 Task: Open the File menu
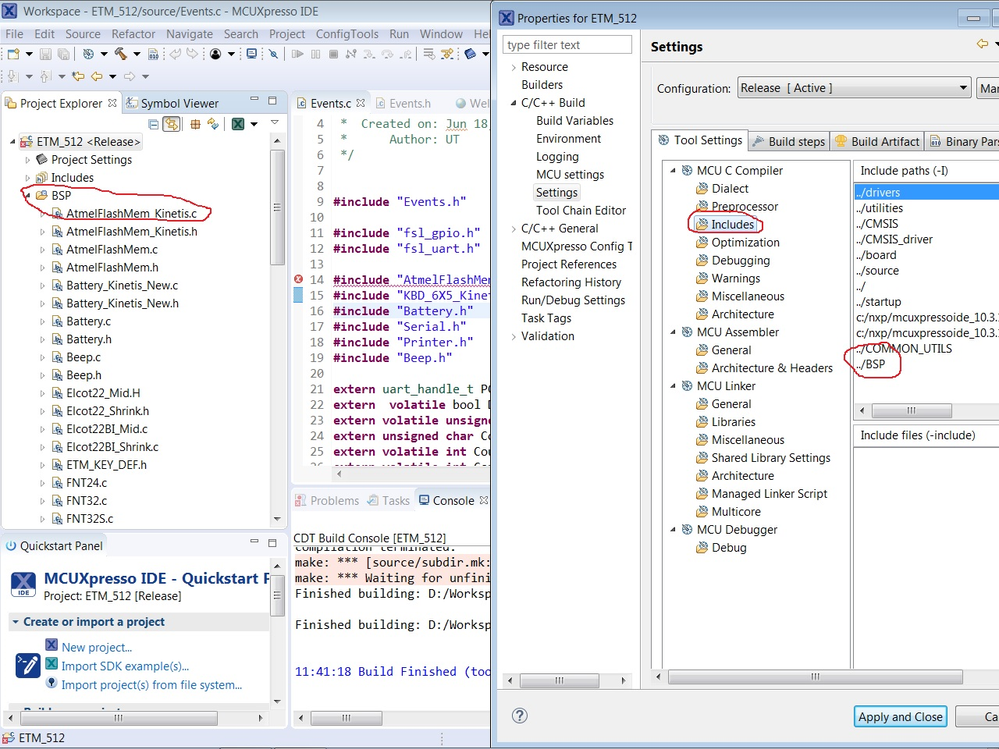coord(14,34)
